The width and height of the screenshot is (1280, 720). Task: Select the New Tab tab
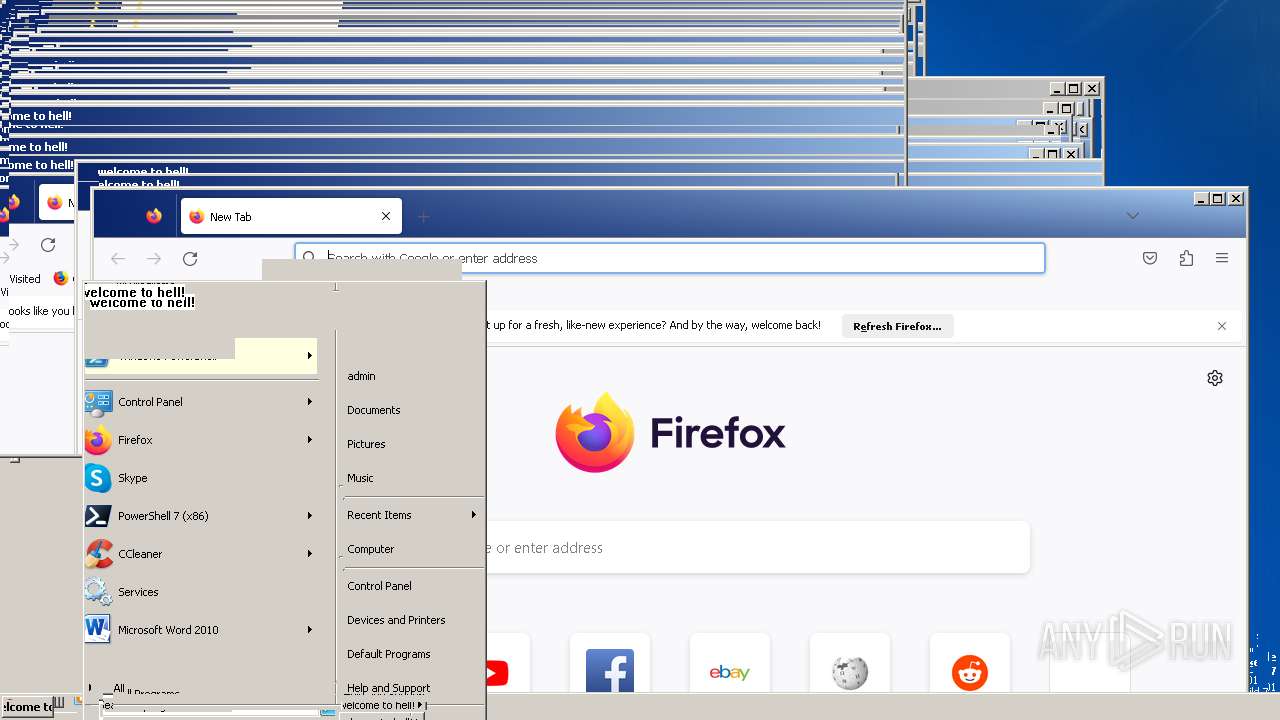291,216
